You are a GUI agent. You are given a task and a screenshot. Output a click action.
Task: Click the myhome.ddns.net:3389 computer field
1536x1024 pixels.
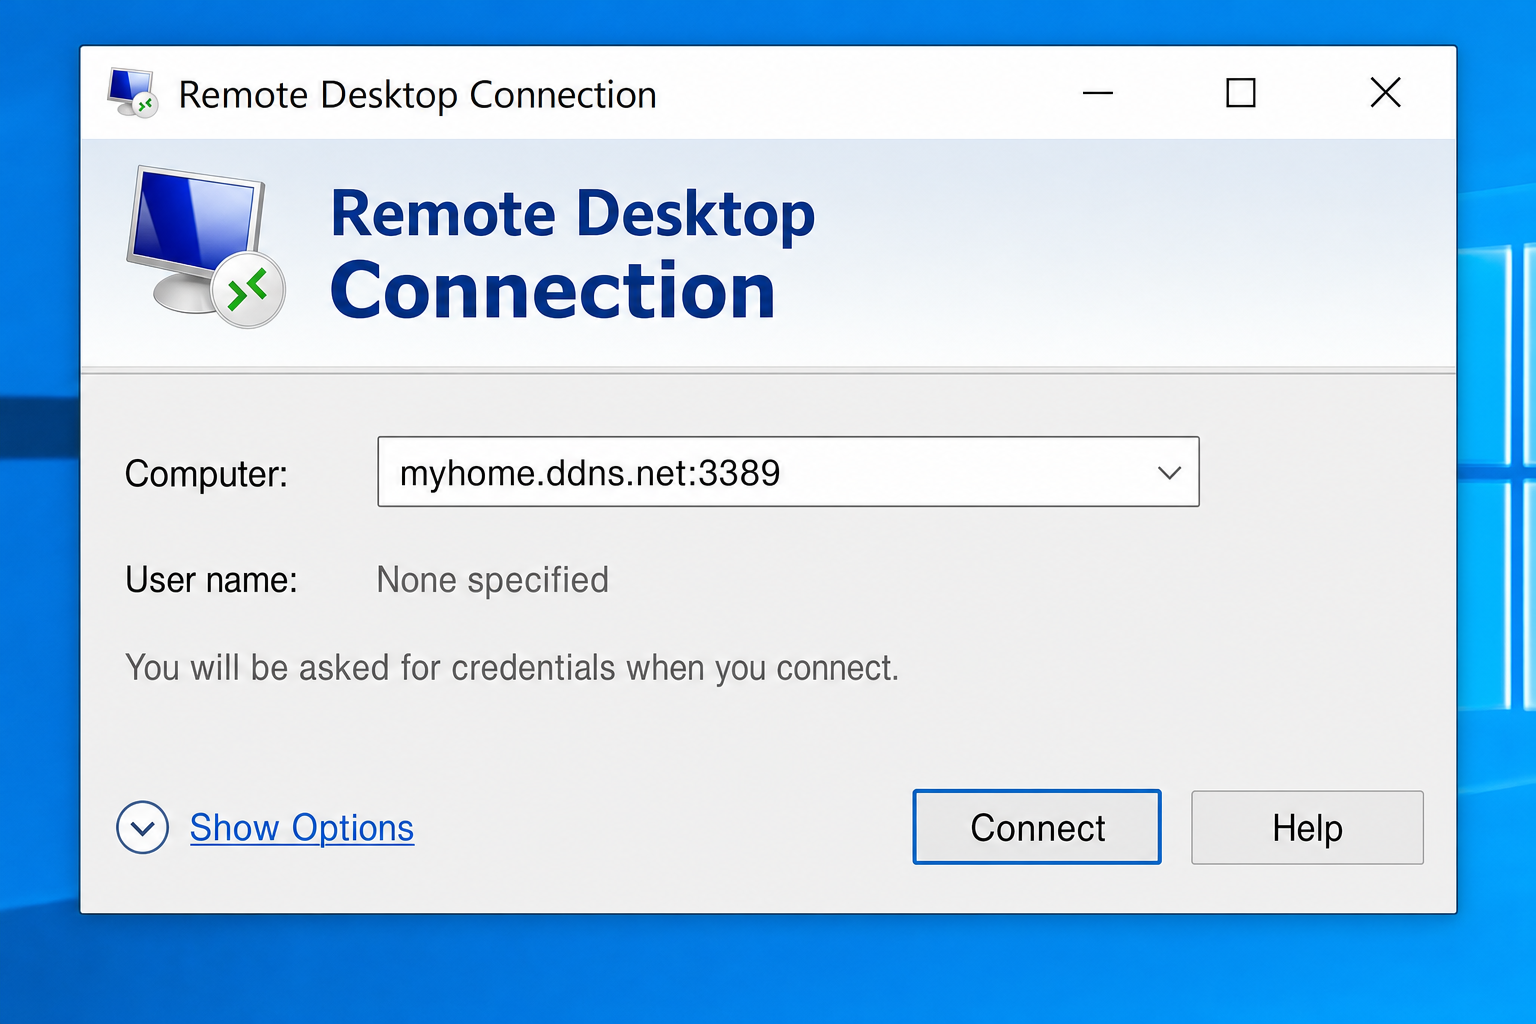[x=788, y=472]
